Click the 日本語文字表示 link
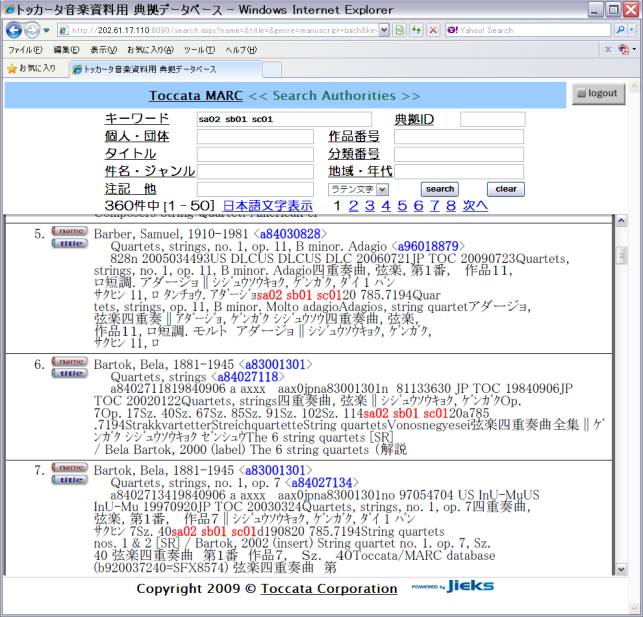The height and width of the screenshot is (617, 643). click(267, 205)
